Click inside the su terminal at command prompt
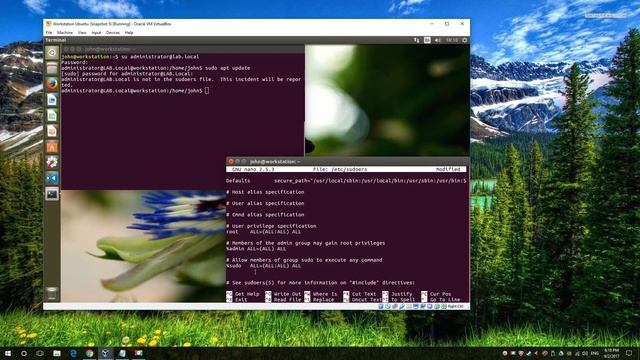 [x=207, y=91]
